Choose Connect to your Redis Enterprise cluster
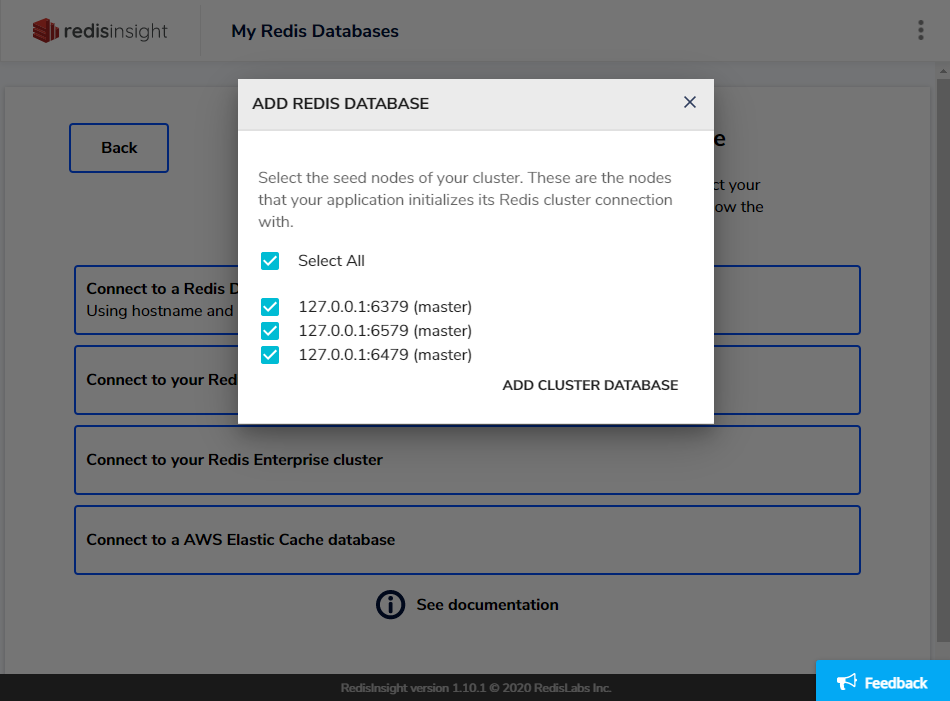This screenshot has height=701, width=950. (467, 460)
